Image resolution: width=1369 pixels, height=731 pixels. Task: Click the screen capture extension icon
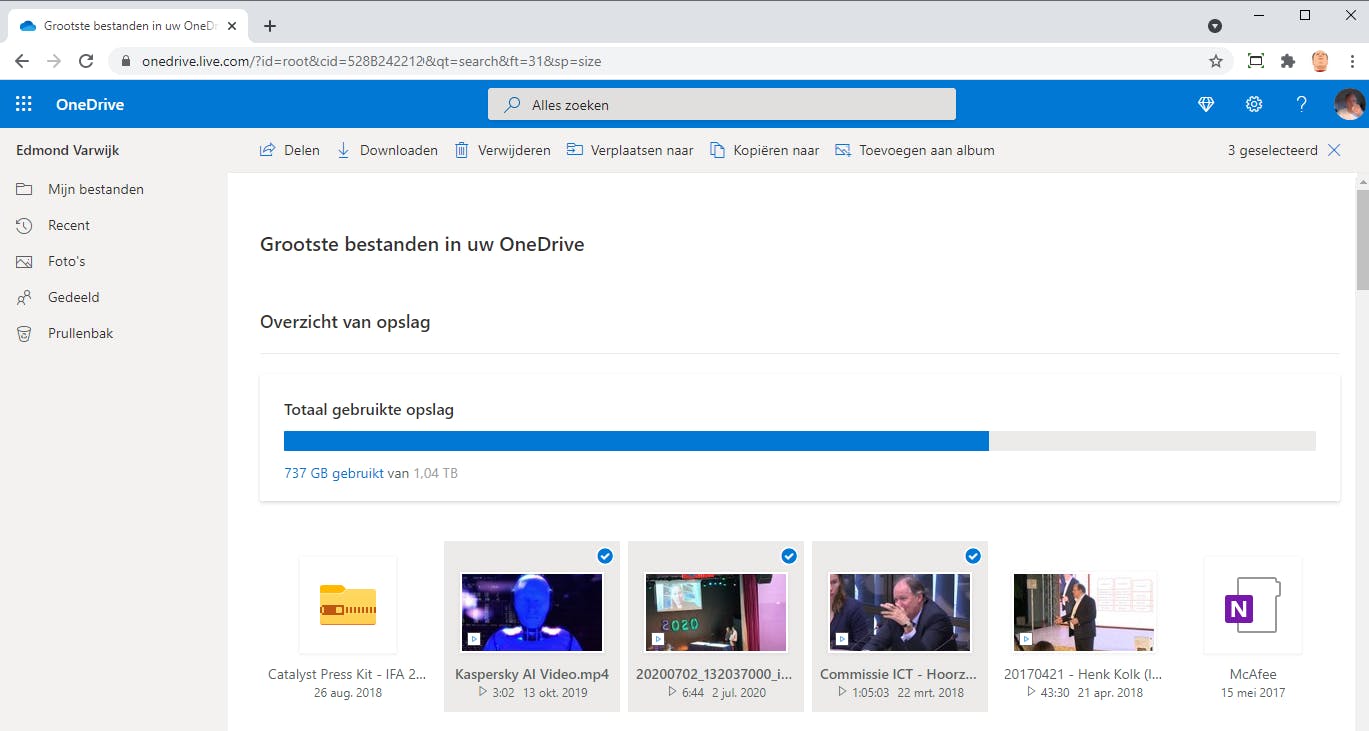click(1256, 61)
